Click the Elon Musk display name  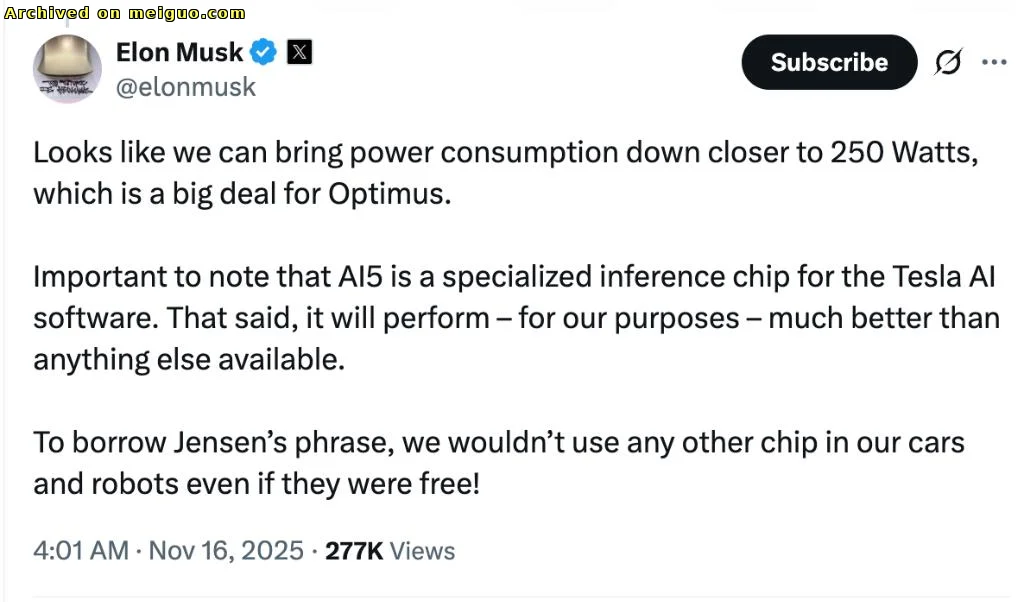click(179, 52)
